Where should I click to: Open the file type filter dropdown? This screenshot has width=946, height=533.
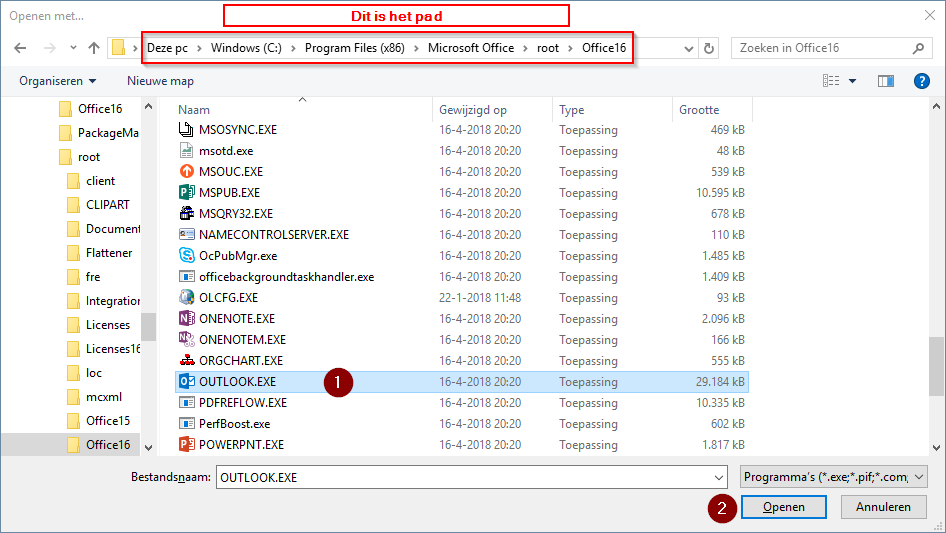(919, 477)
